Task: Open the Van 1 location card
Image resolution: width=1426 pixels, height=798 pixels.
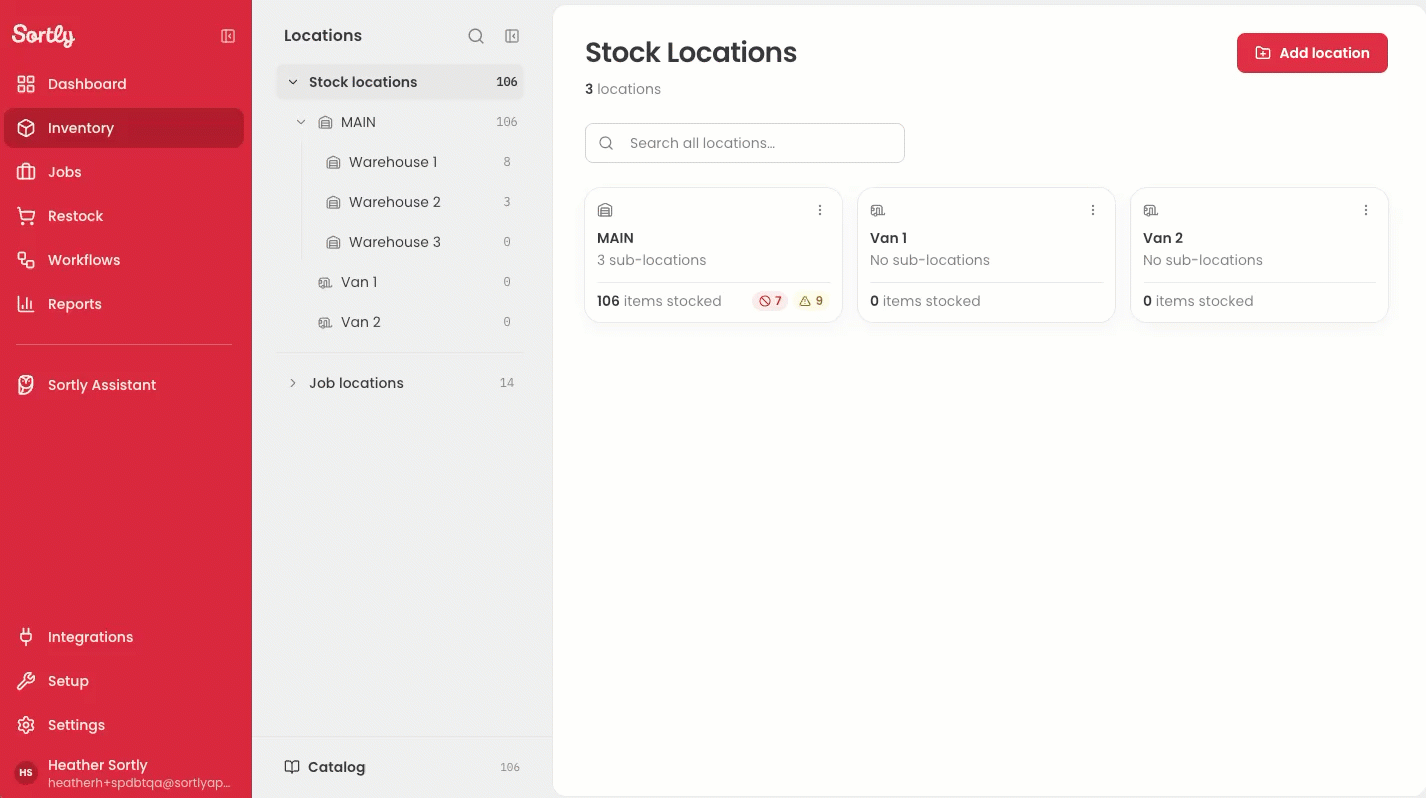Action: pos(986,255)
